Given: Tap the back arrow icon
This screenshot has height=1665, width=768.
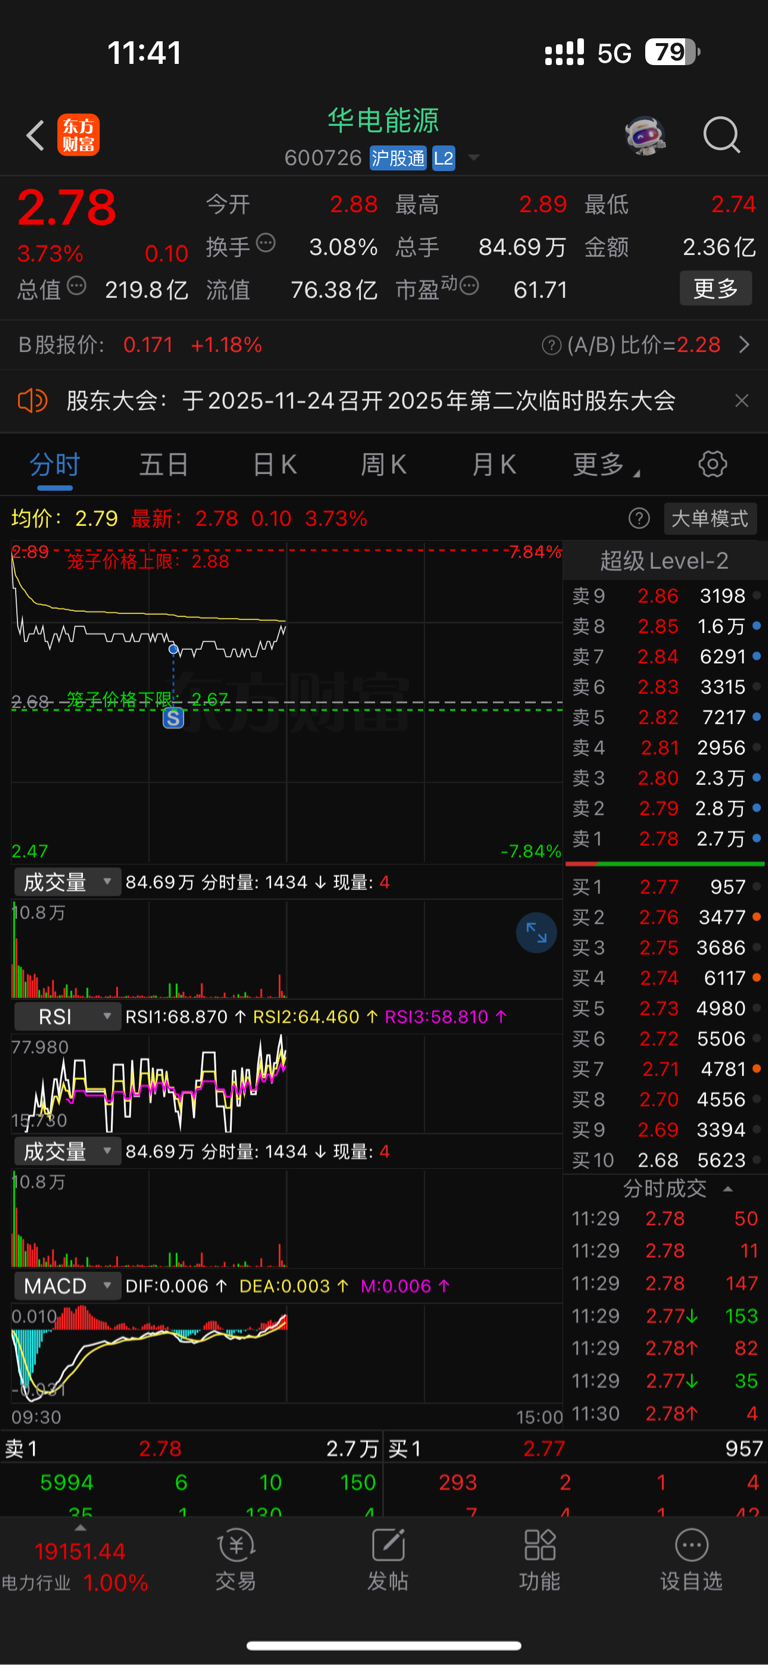Looking at the screenshot, I should (35, 135).
